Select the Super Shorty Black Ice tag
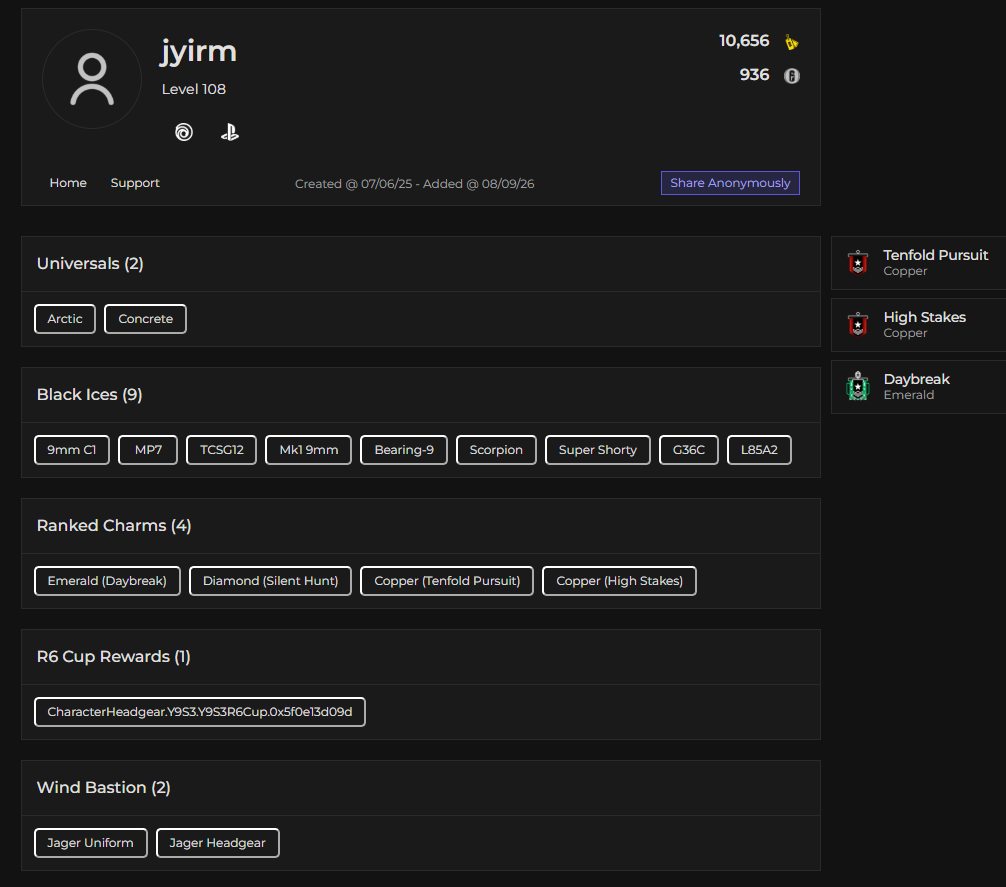 [x=597, y=450]
